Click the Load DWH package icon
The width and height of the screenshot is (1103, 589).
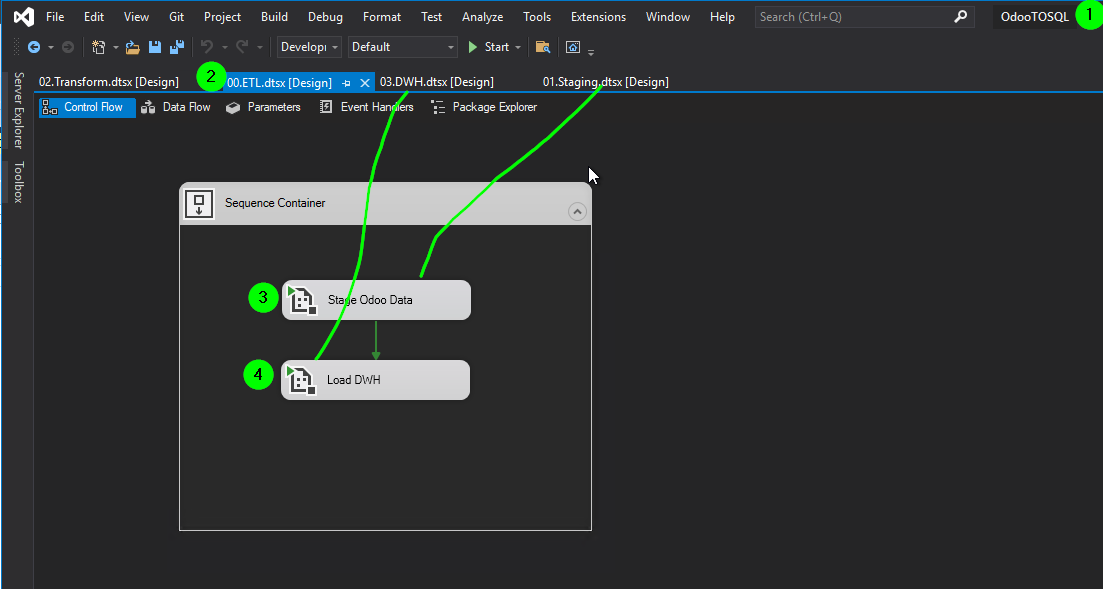300,380
